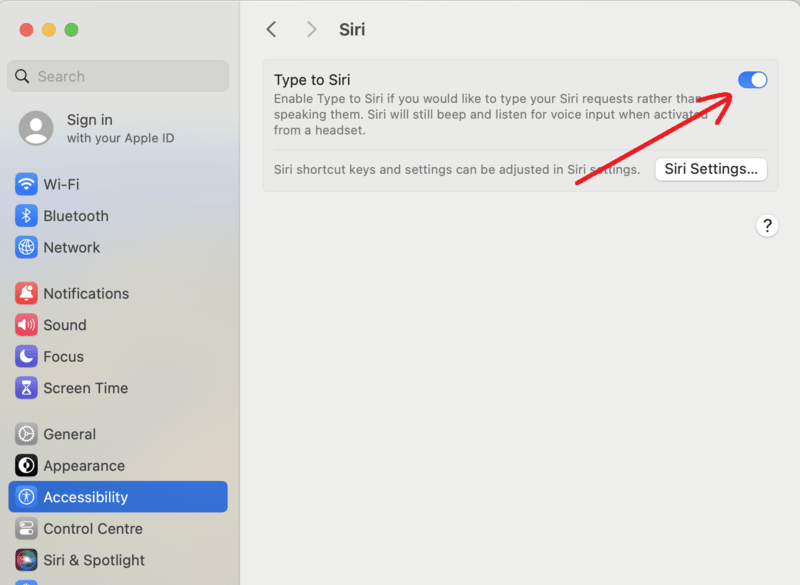Select the Wi-Fi label in the sidebar
This screenshot has height=585, width=800.
point(61,184)
